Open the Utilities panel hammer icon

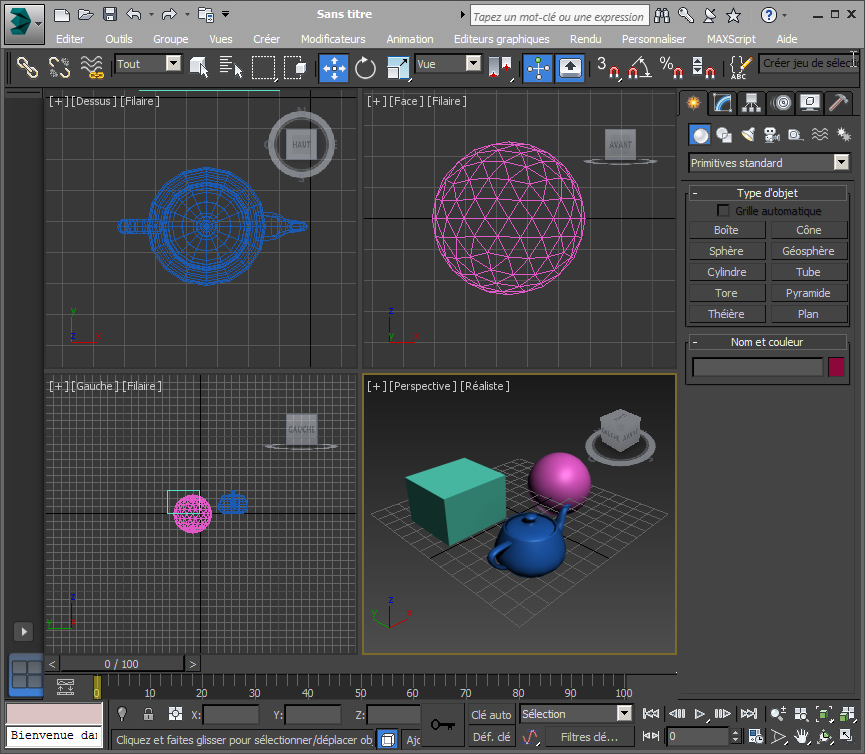(839, 103)
